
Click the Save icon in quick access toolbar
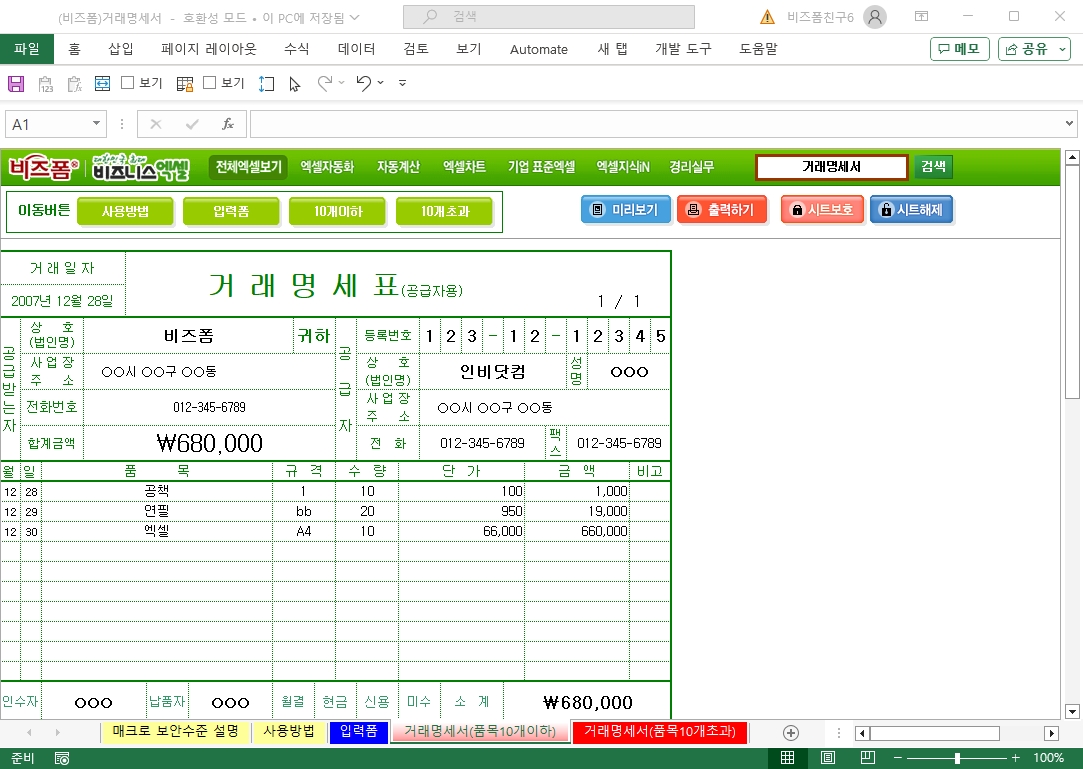coord(16,84)
